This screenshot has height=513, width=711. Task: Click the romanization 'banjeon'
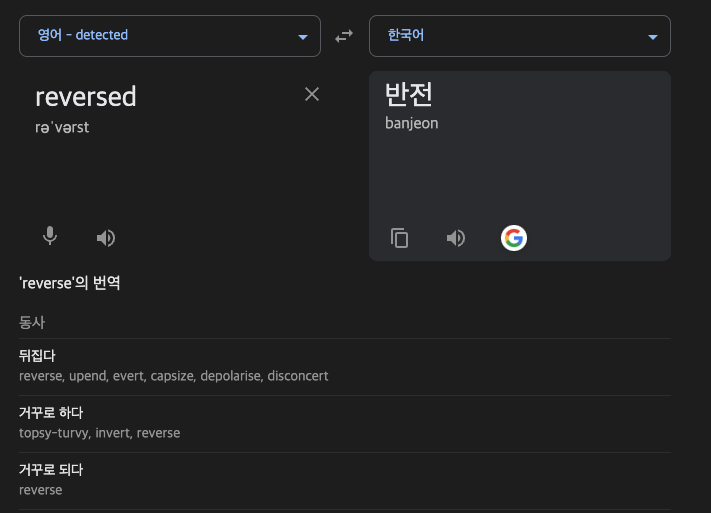tap(412, 123)
